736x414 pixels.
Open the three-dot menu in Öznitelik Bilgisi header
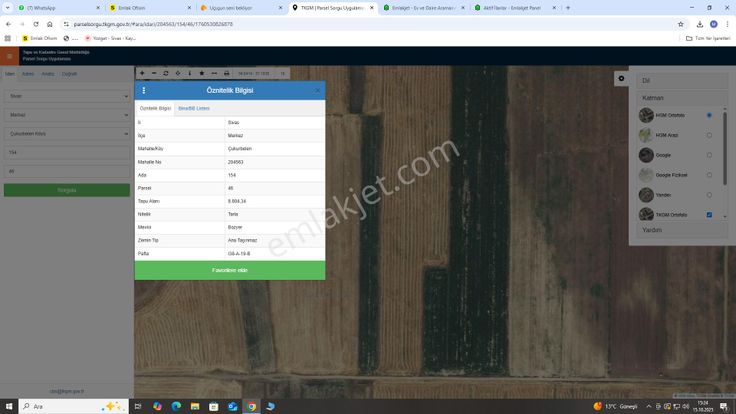pyautogui.click(x=144, y=90)
